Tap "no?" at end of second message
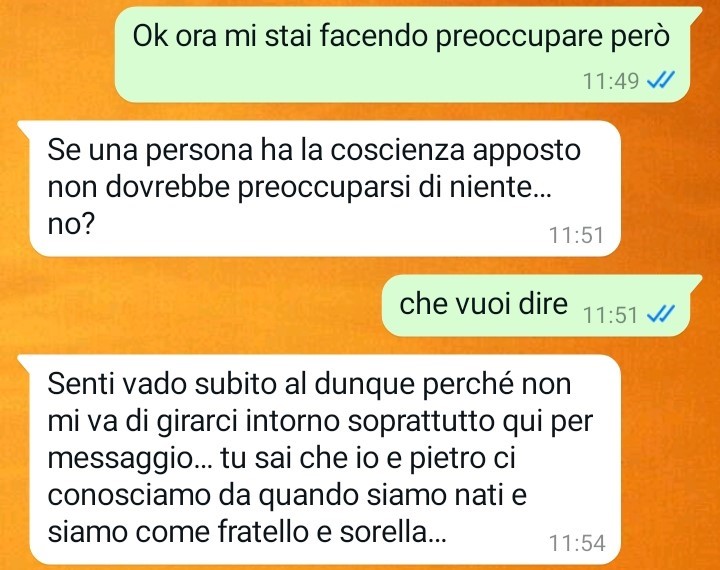720x570 pixels. point(71,223)
